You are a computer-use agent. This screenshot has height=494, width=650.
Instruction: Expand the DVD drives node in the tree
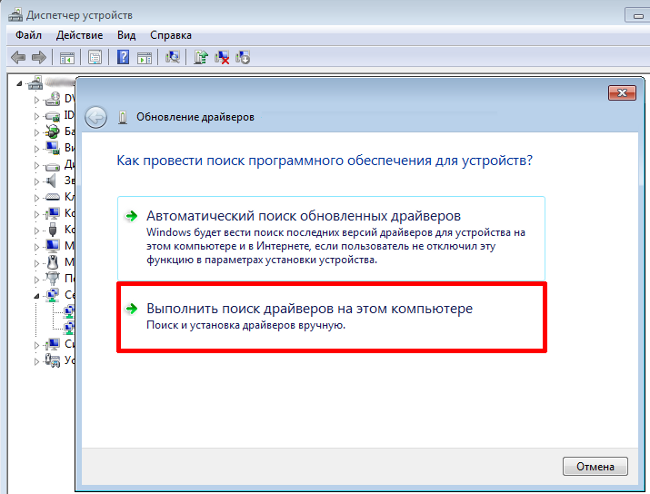coord(38,99)
